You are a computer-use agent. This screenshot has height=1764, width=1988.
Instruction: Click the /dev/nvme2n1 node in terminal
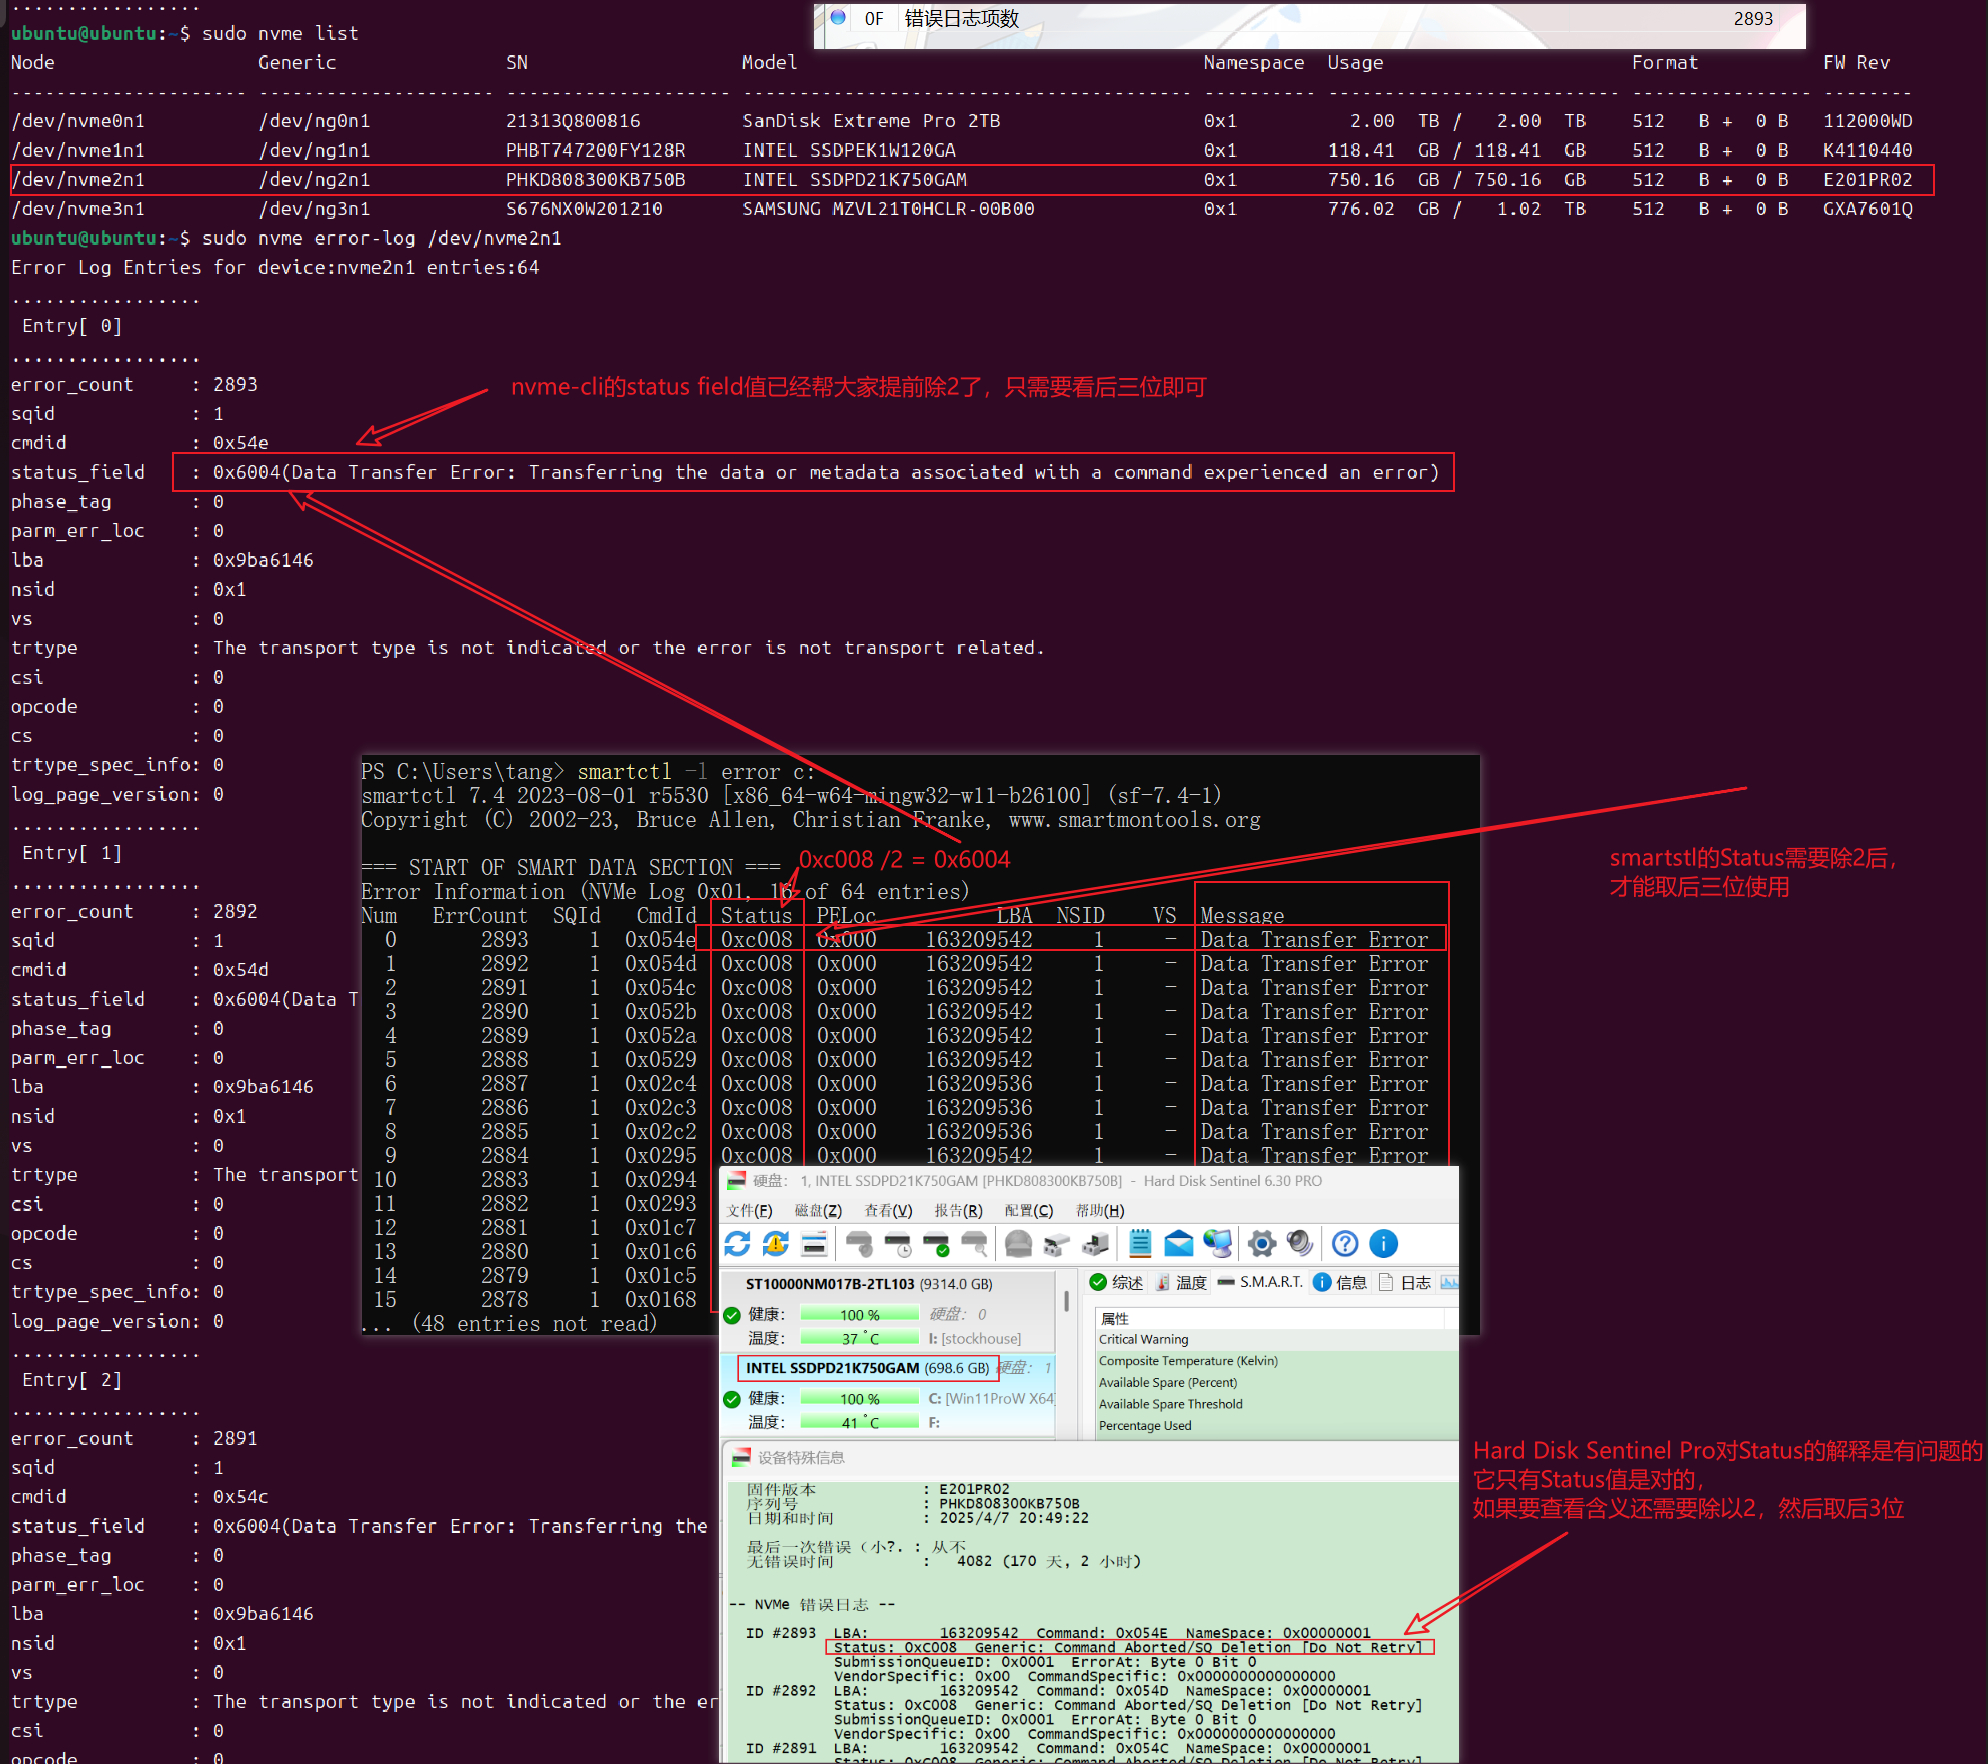[x=78, y=180]
